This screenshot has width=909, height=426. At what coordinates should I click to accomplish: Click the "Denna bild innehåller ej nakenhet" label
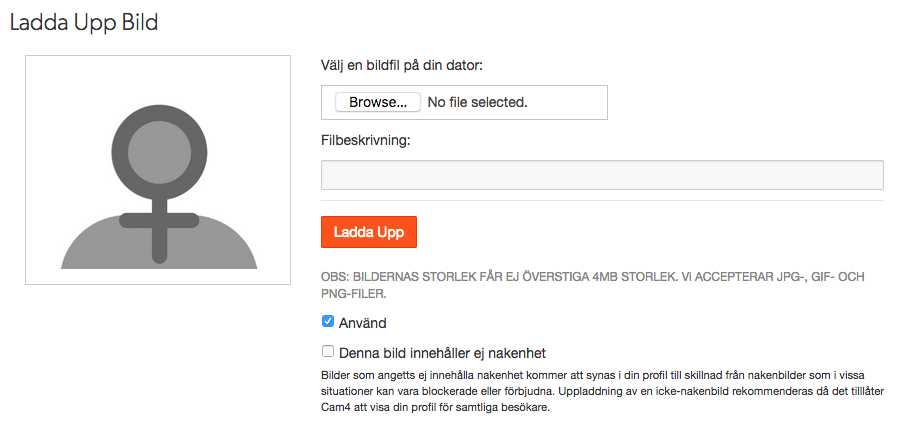point(442,352)
